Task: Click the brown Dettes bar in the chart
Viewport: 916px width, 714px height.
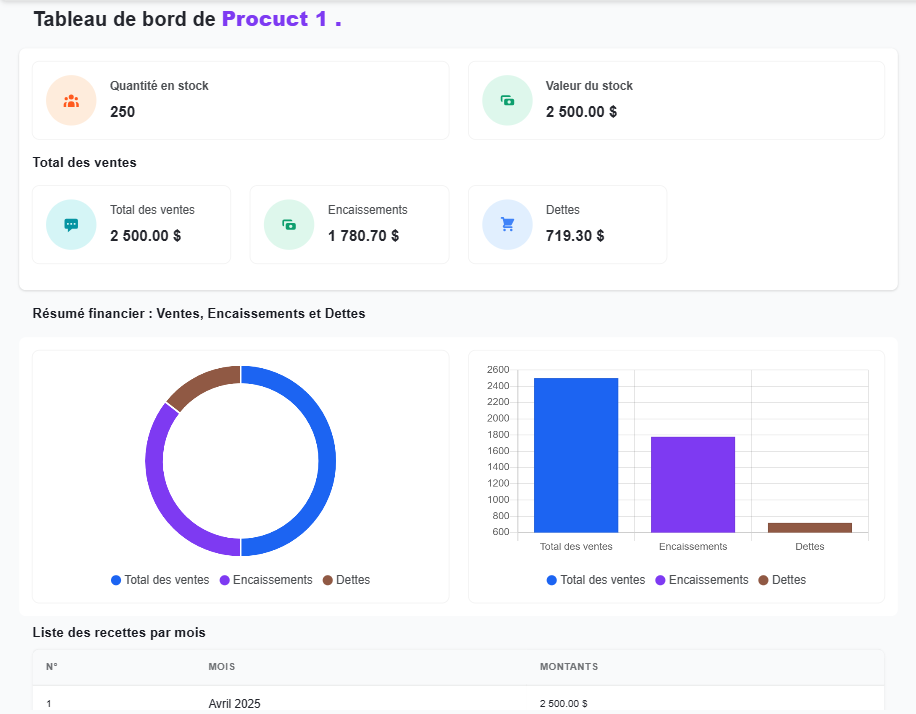Action: [x=810, y=527]
